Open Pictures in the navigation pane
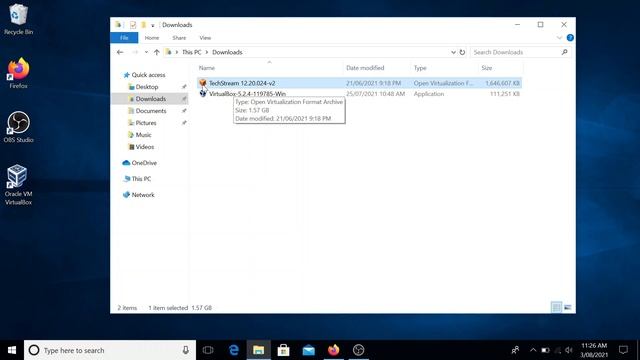The height and width of the screenshot is (360, 640). tap(146, 122)
